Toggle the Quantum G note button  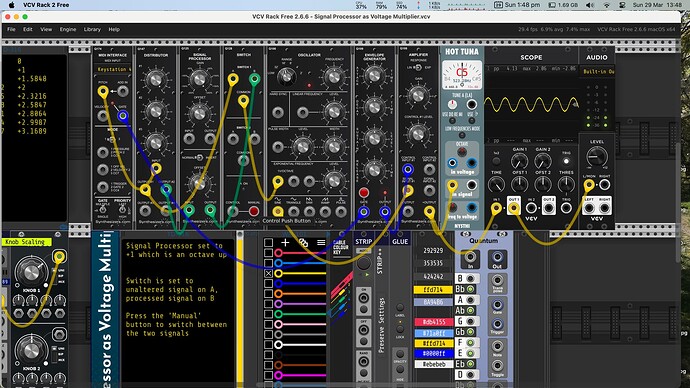coord(470,321)
